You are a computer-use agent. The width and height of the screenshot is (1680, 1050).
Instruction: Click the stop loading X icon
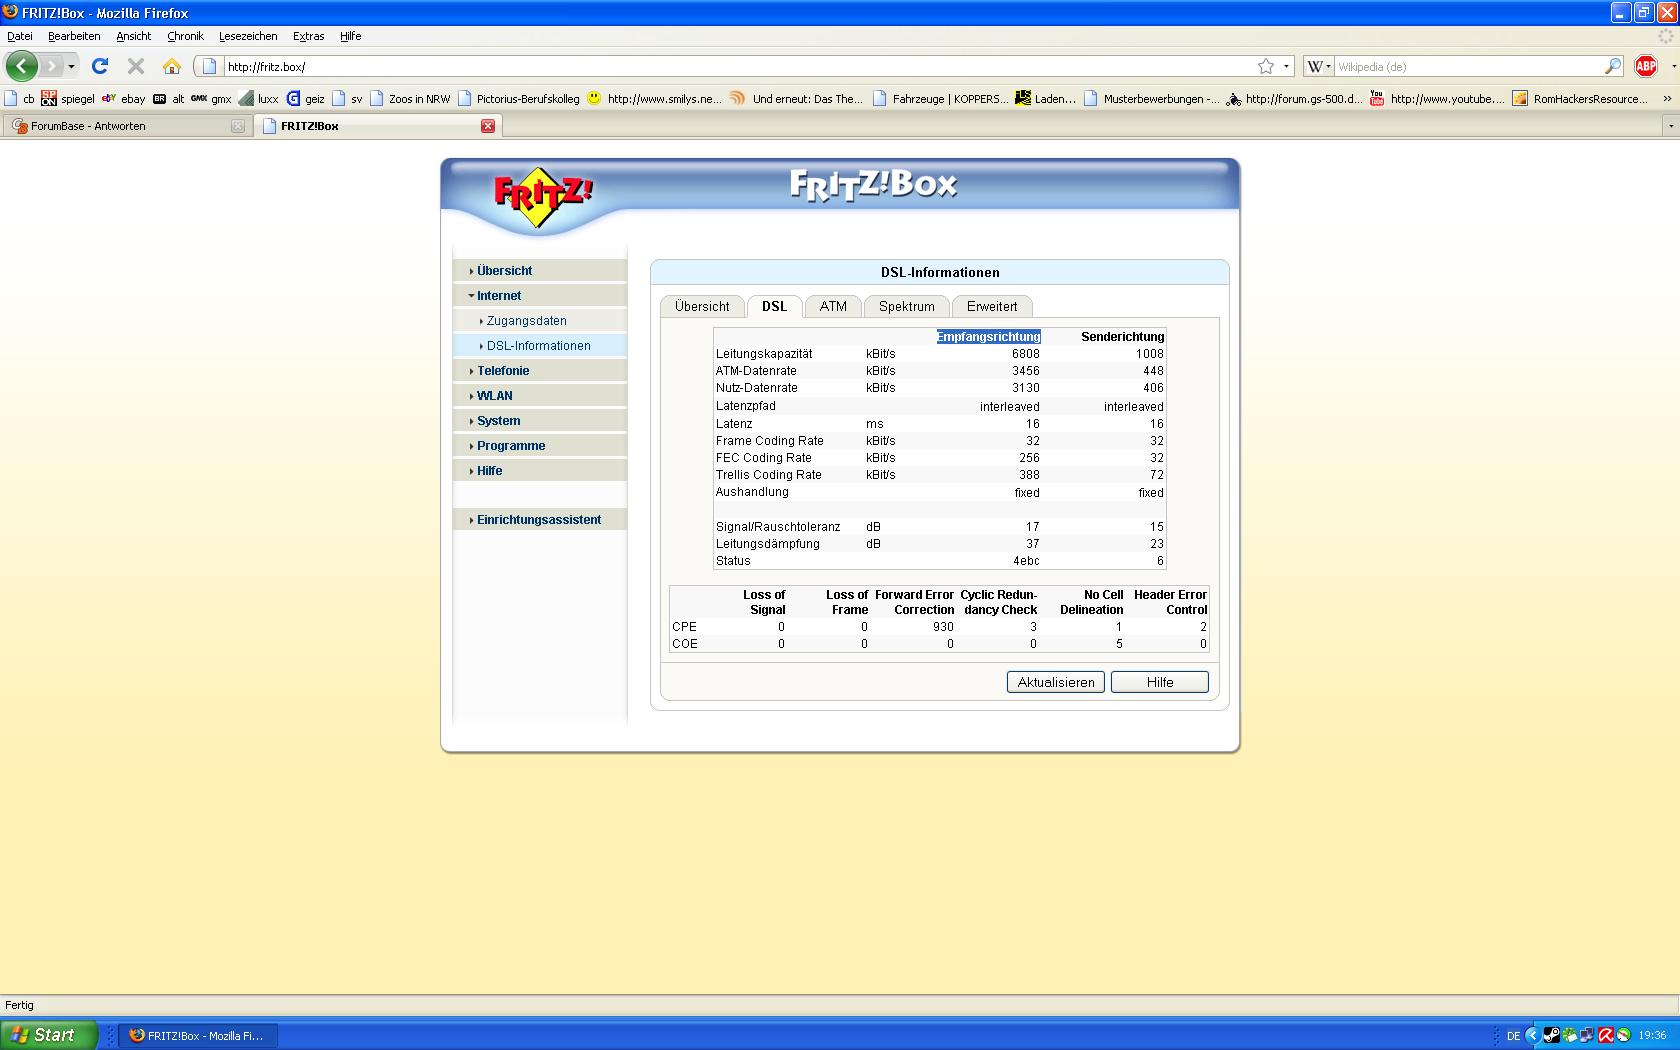point(136,66)
